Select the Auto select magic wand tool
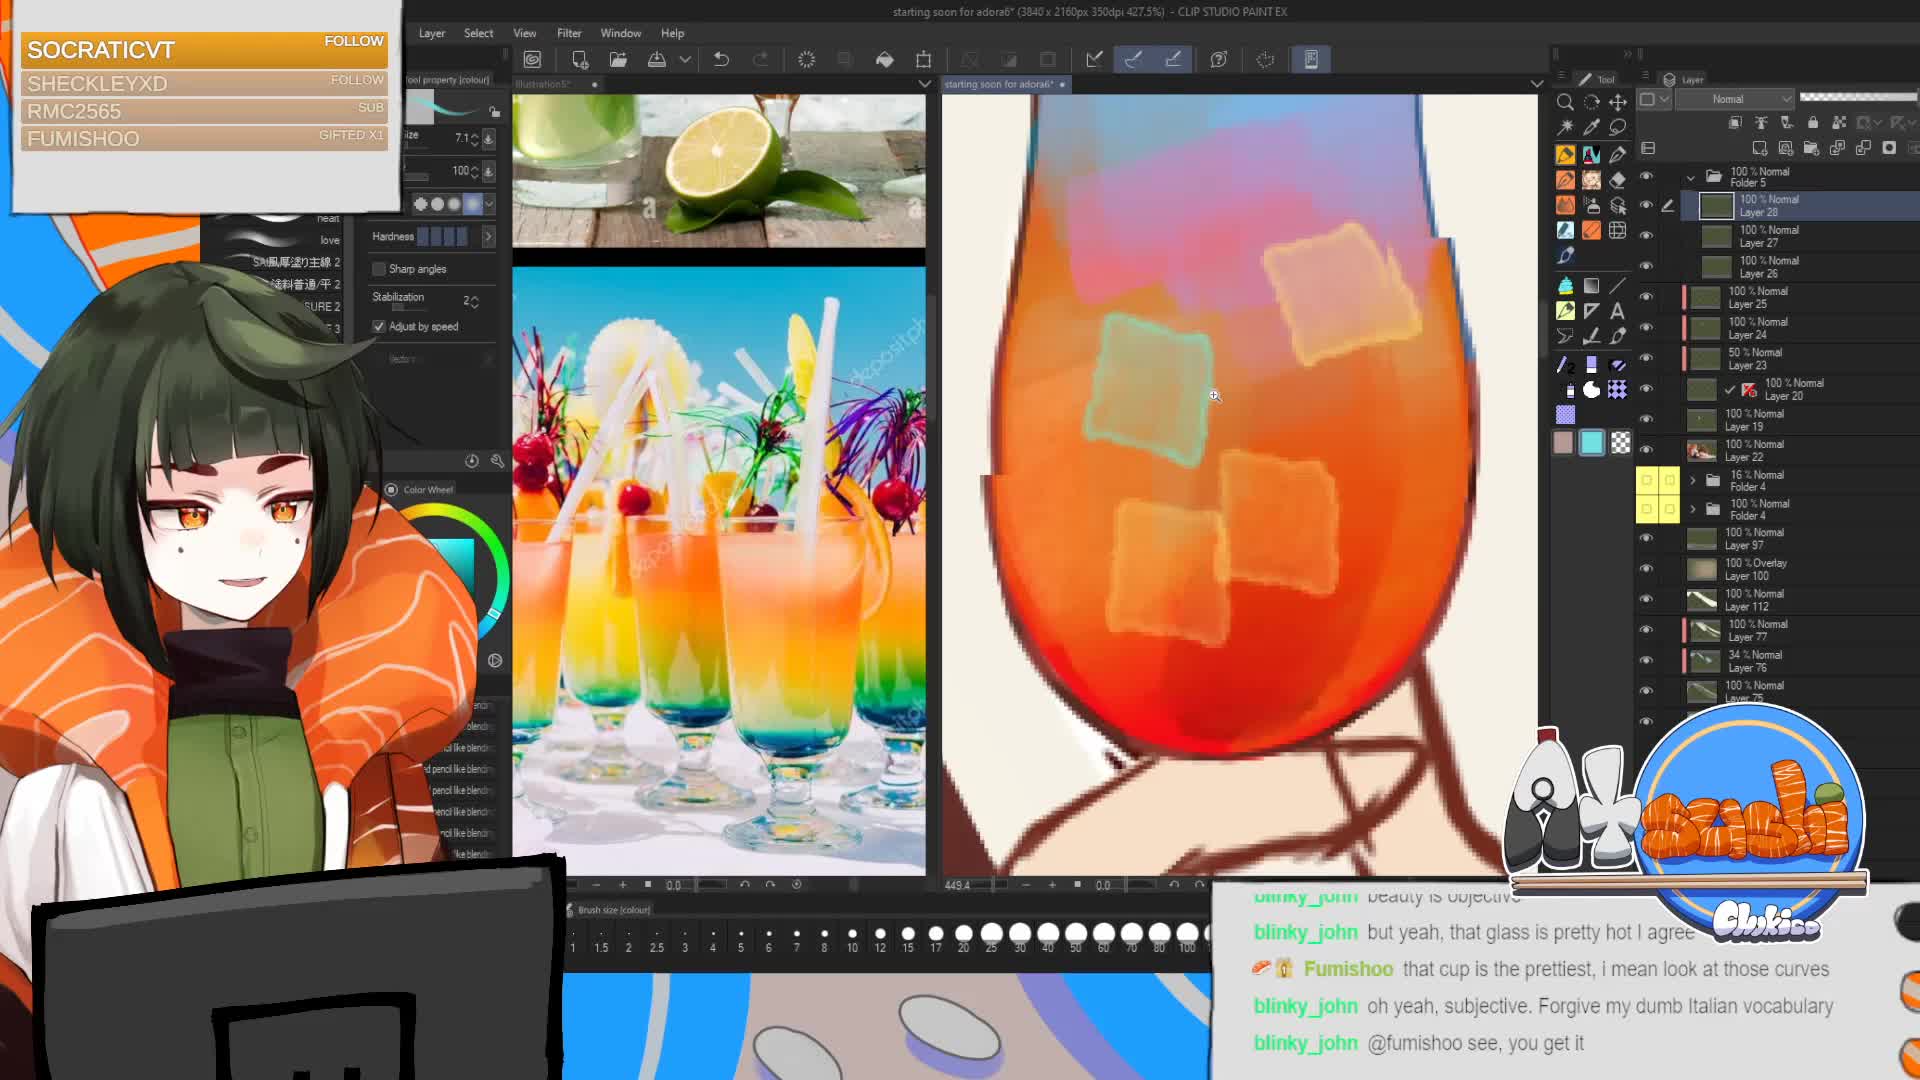Screen dimensions: 1920x1080 [x=1565, y=127]
